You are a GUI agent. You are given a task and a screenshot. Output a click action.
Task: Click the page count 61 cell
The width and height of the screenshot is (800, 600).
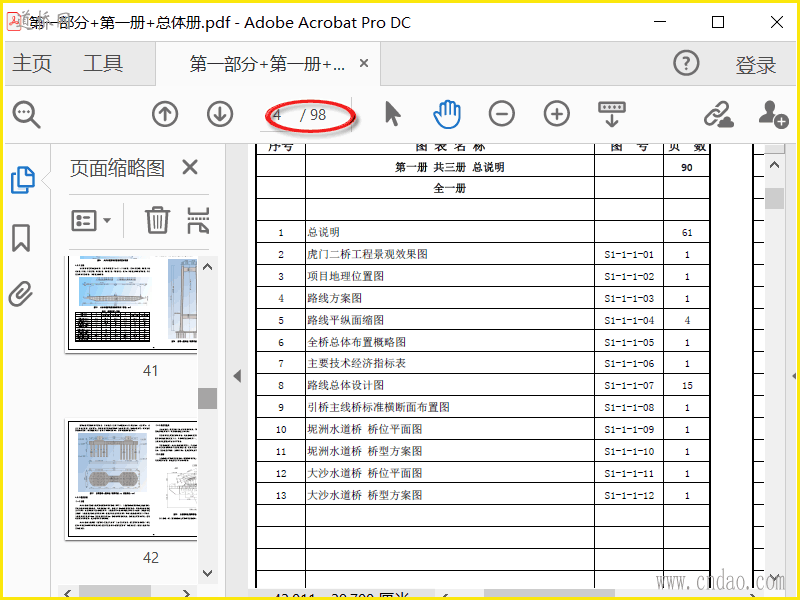click(x=687, y=233)
